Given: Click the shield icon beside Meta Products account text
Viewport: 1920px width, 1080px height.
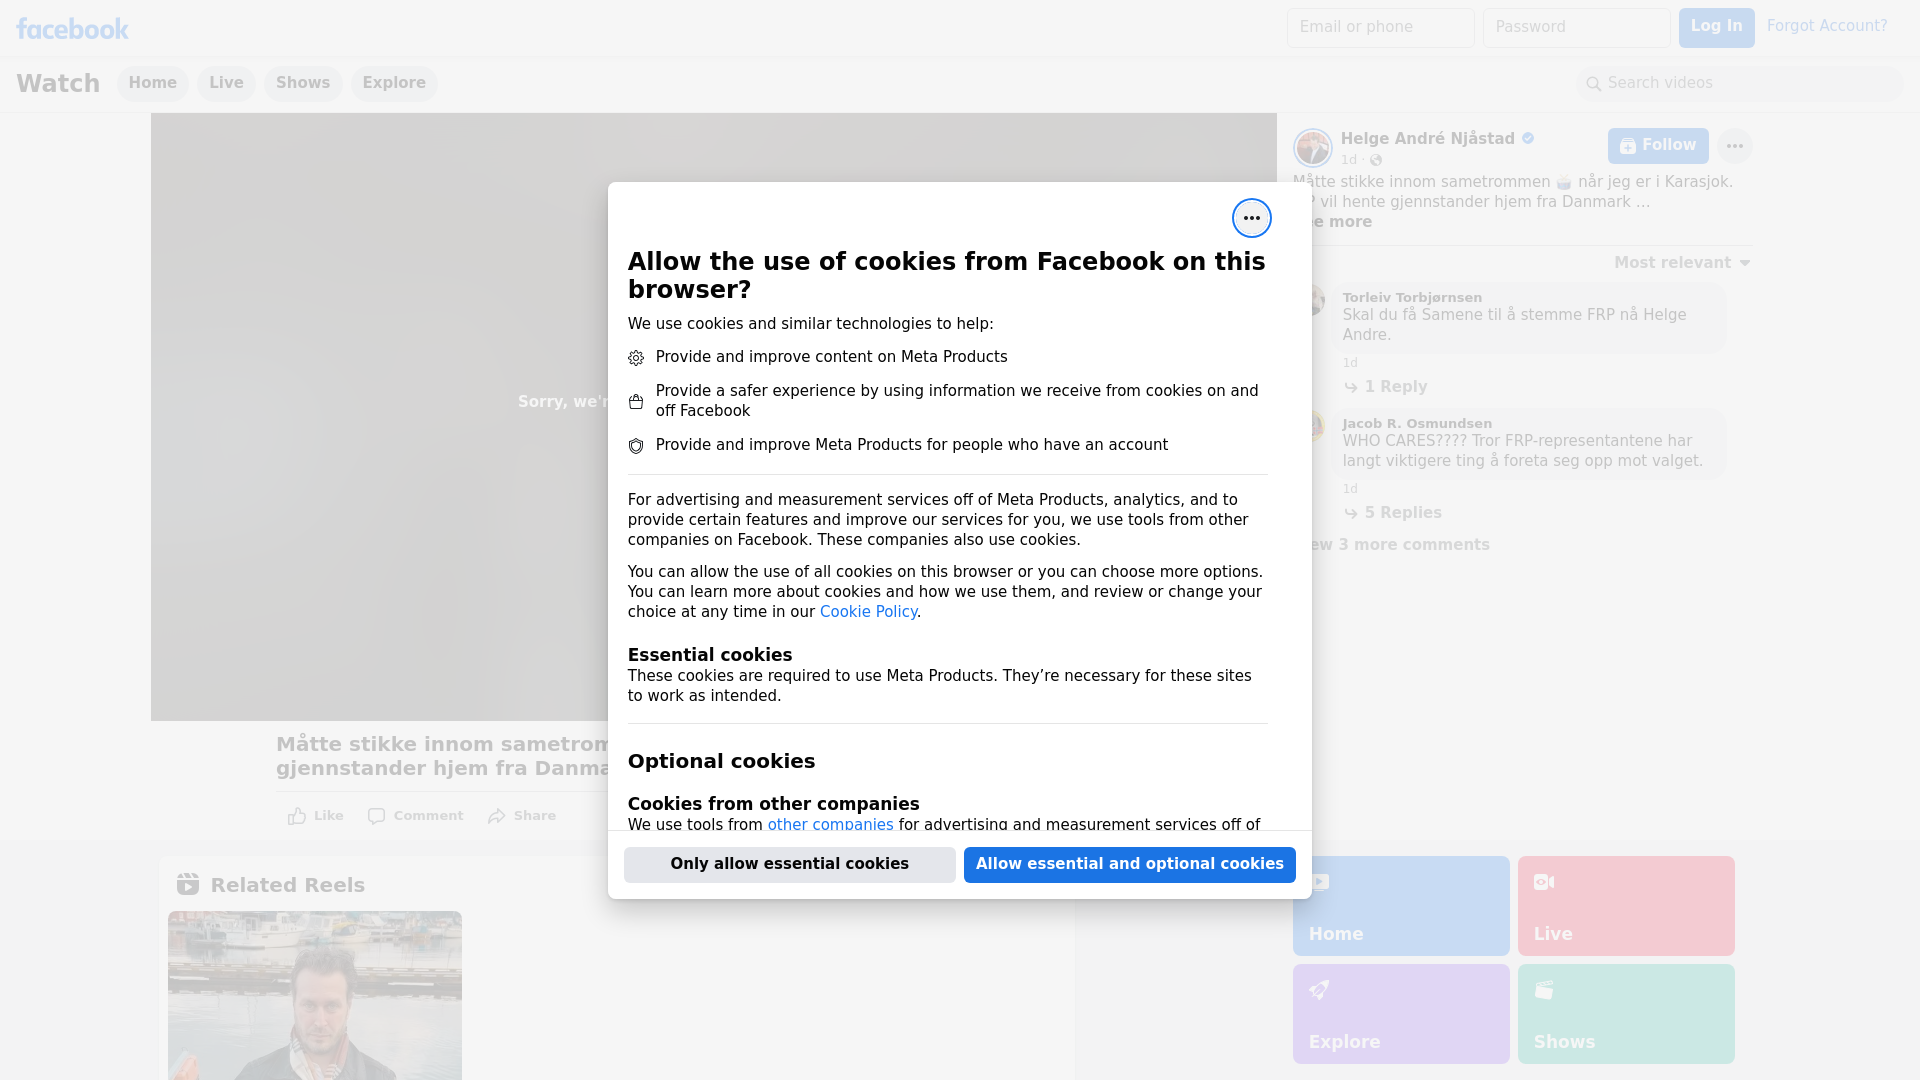Looking at the screenshot, I should click(x=636, y=446).
